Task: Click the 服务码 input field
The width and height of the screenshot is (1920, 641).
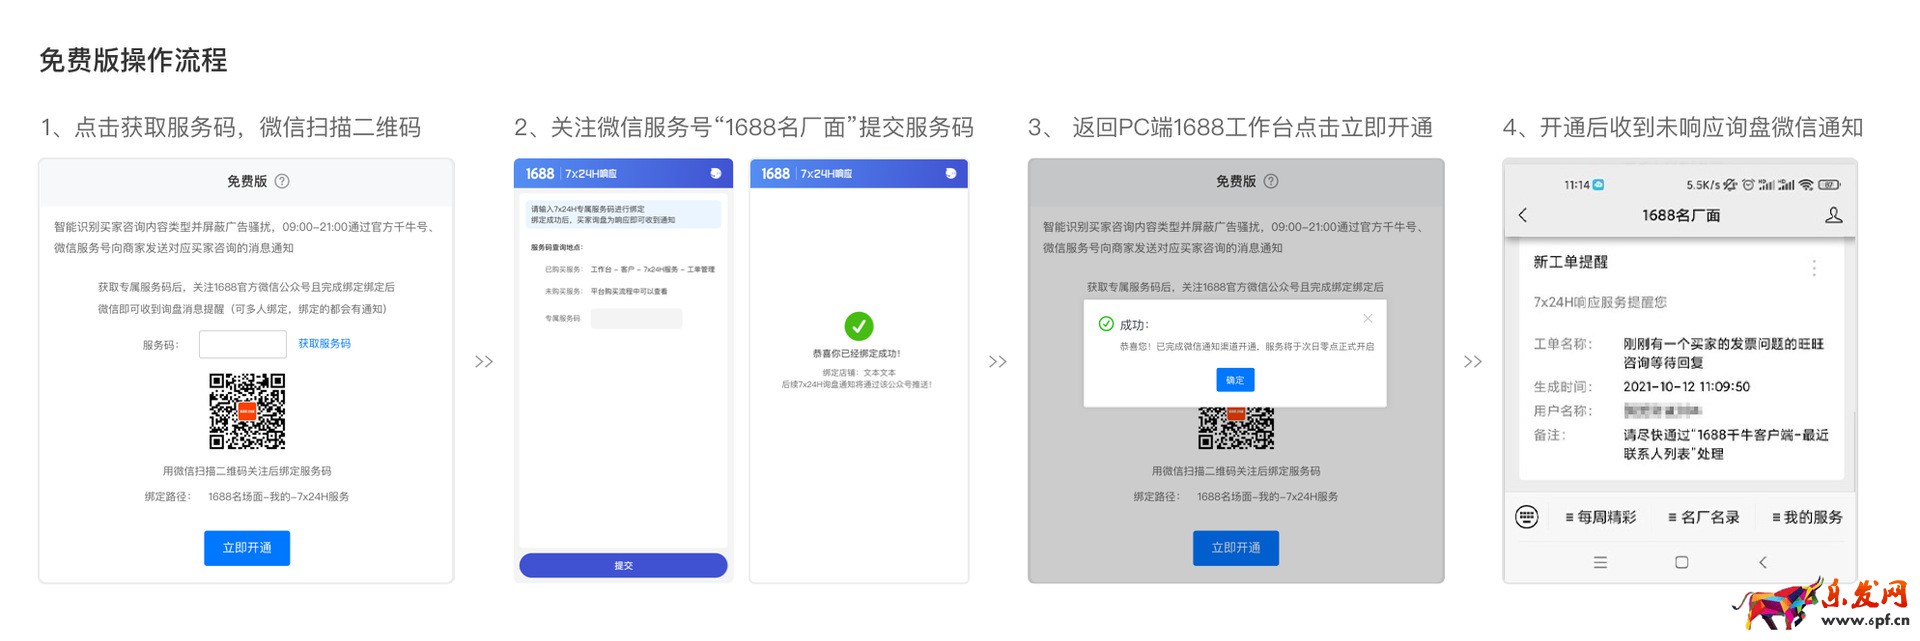Action: [x=243, y=344]
